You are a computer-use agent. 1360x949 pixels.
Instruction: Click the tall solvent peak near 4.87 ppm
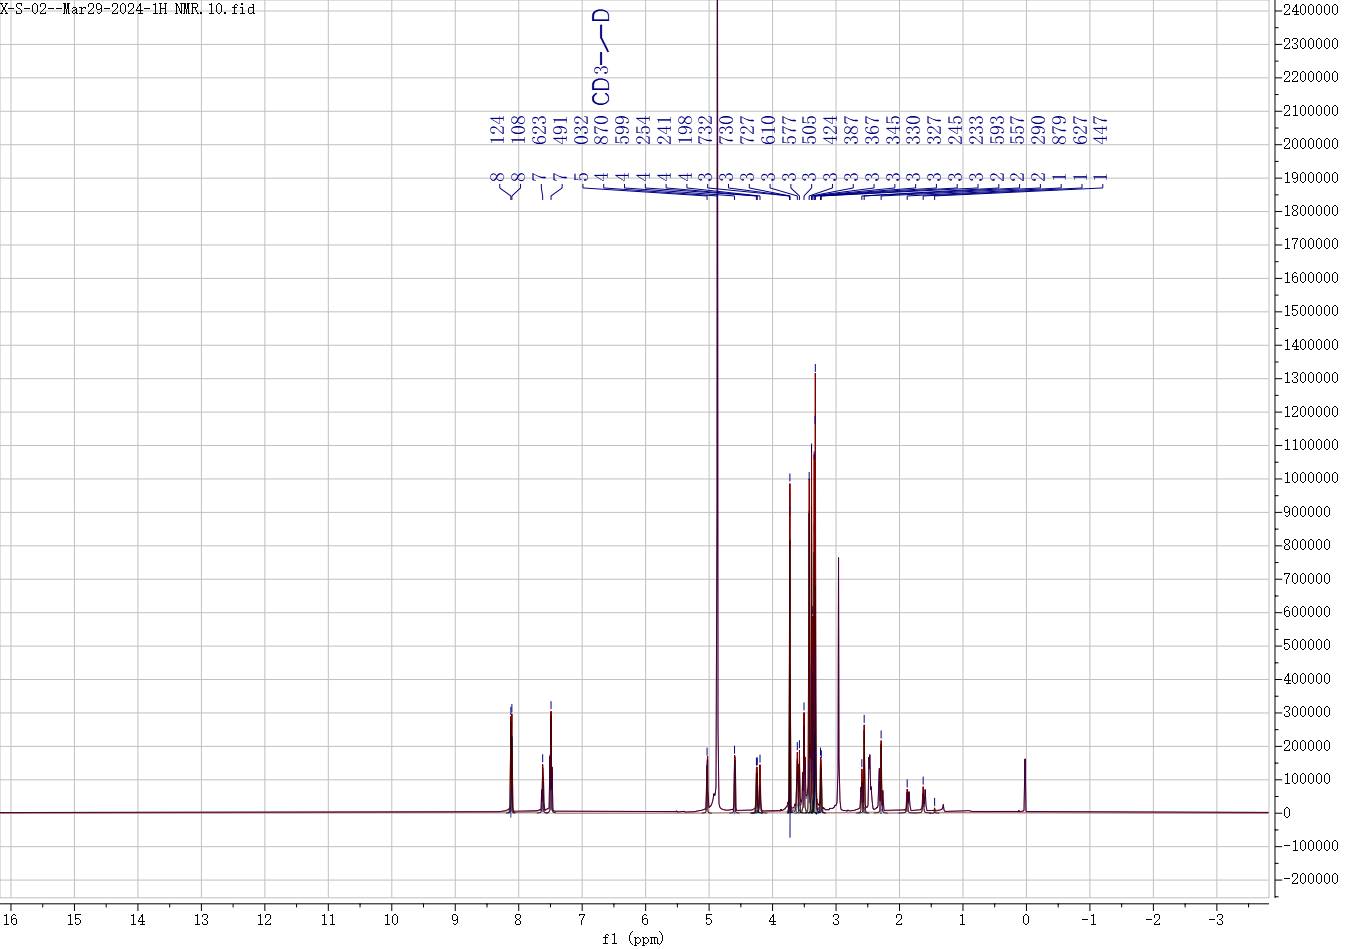pos(717,400)
